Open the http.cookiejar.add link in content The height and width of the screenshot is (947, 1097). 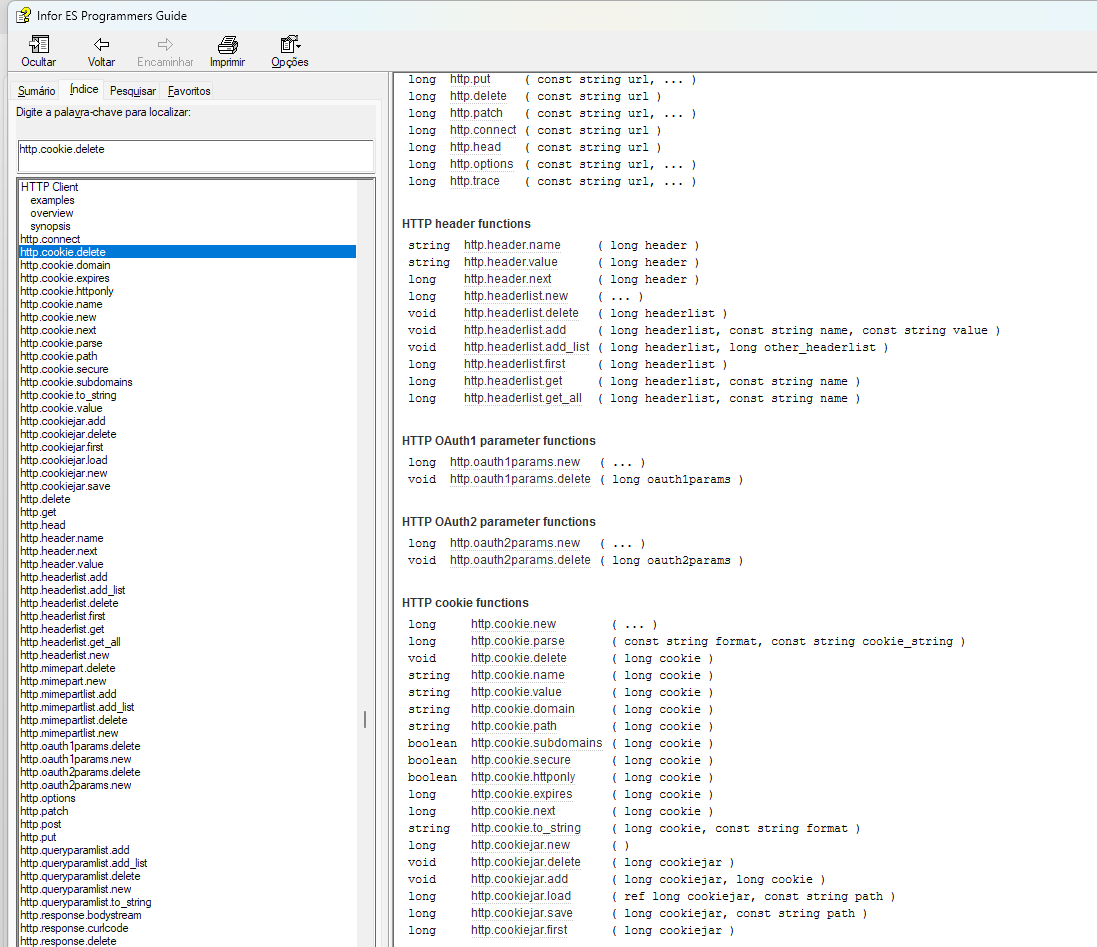[x=520, y=879]
